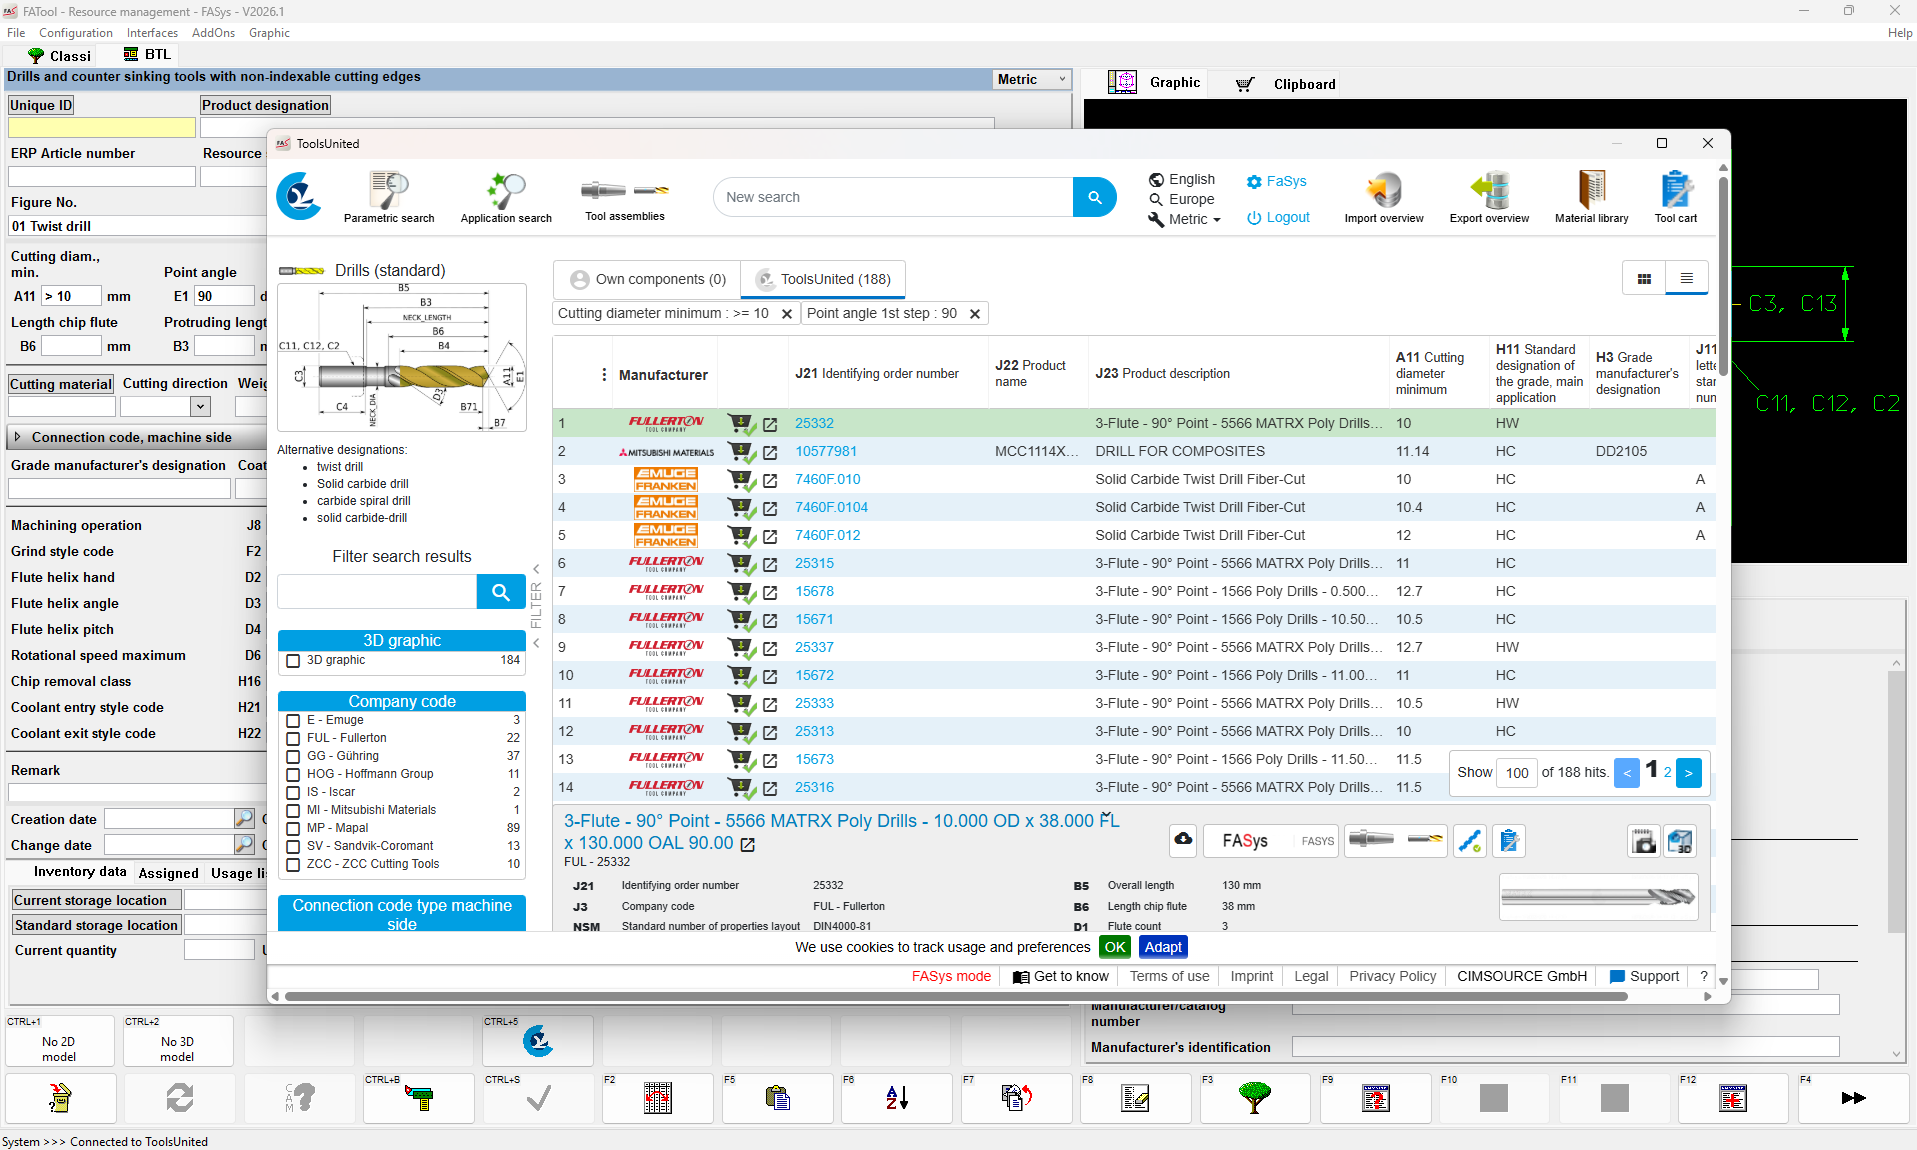Open Parametric search in ToolsUnited
The width and height of the screenshot is (1917, 1150).
click(x=389, y=197)
